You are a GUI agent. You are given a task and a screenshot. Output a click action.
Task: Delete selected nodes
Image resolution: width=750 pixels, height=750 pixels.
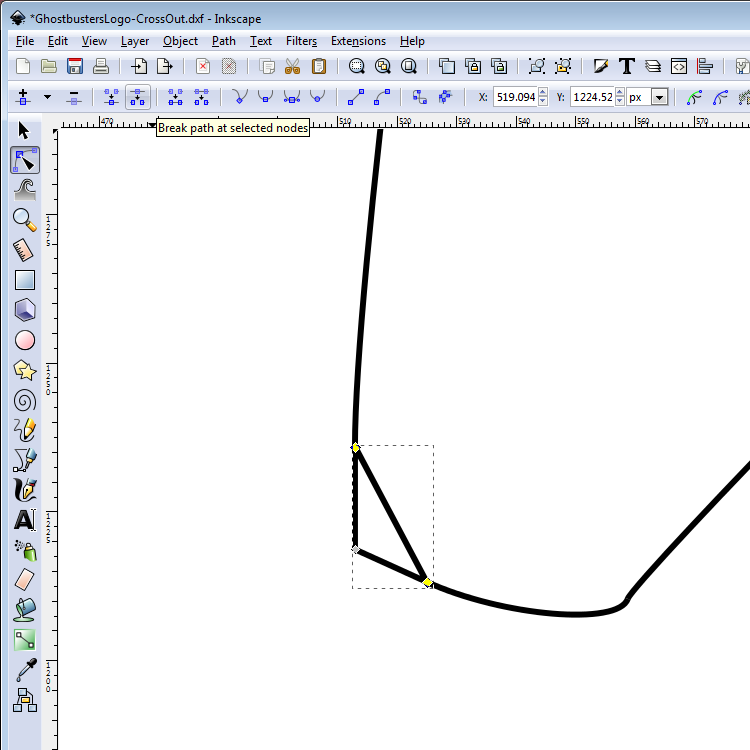74,97
